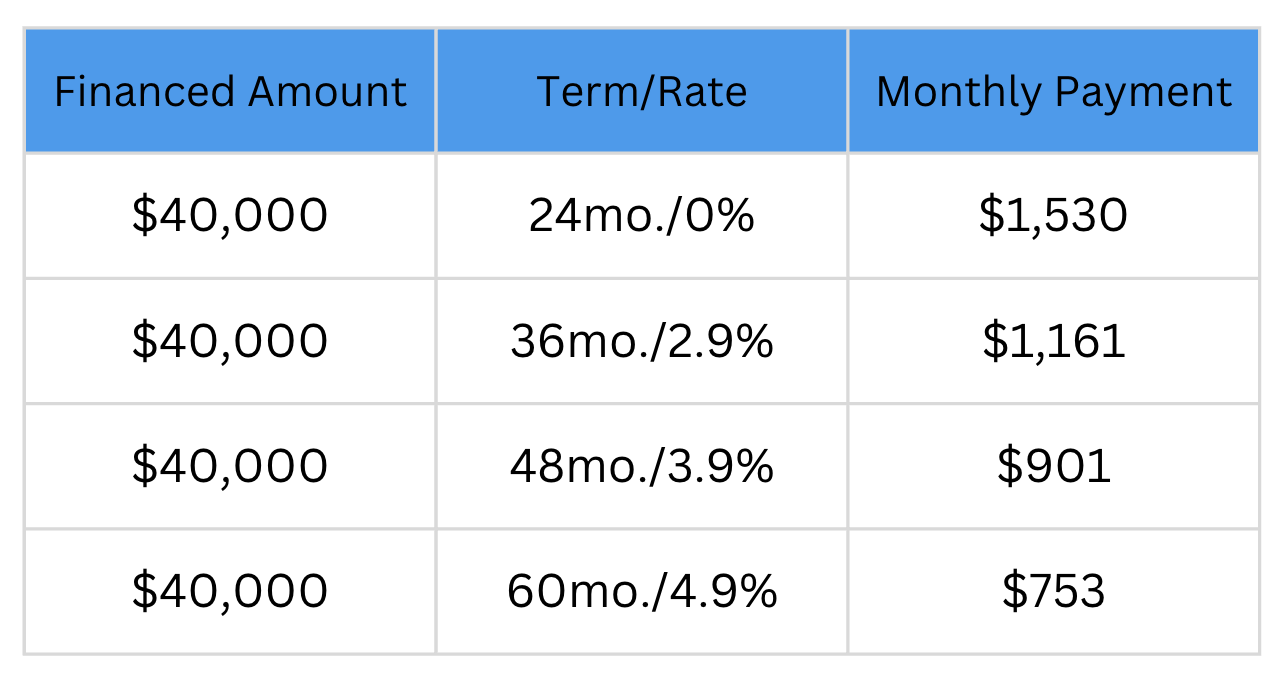Select the $1,530 monthly payment cell

(x=1054, y=216)
